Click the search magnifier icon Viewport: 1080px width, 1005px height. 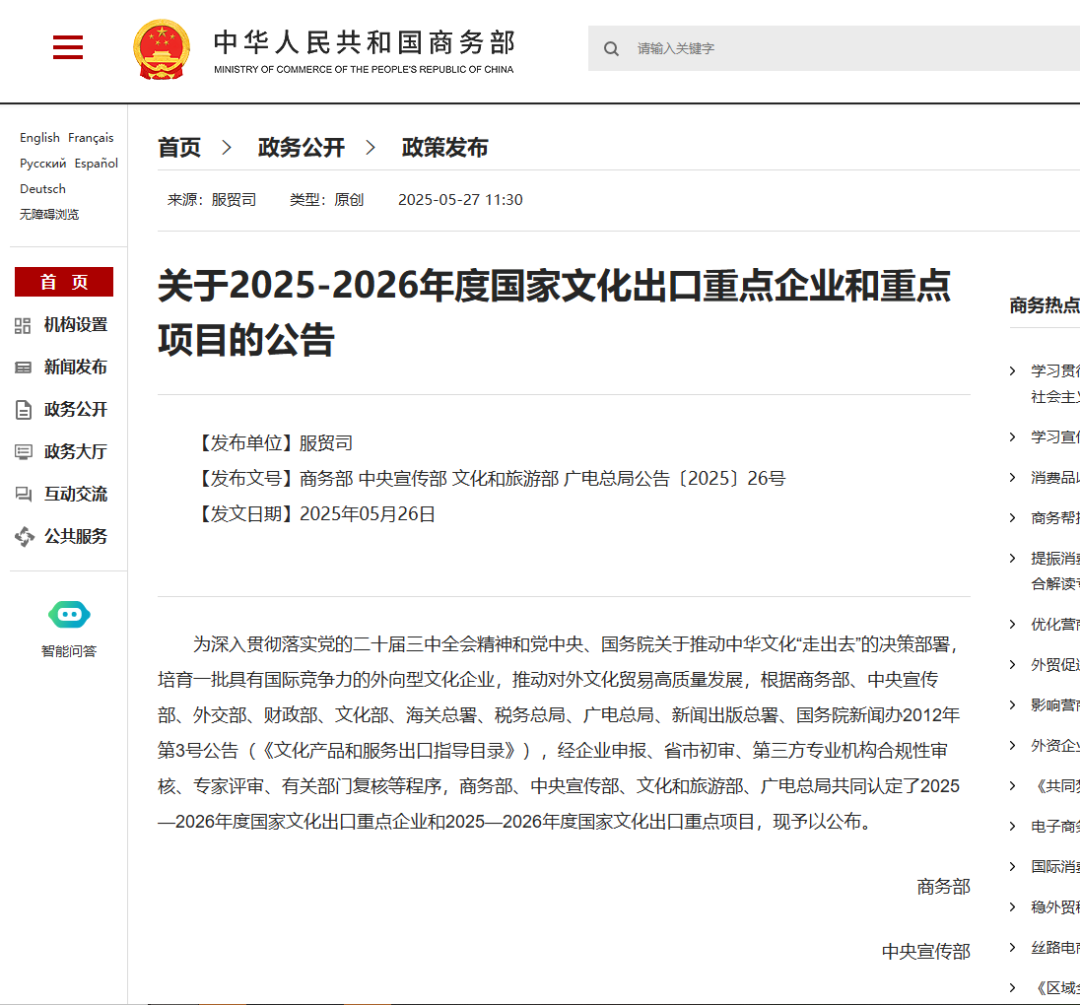611,48
